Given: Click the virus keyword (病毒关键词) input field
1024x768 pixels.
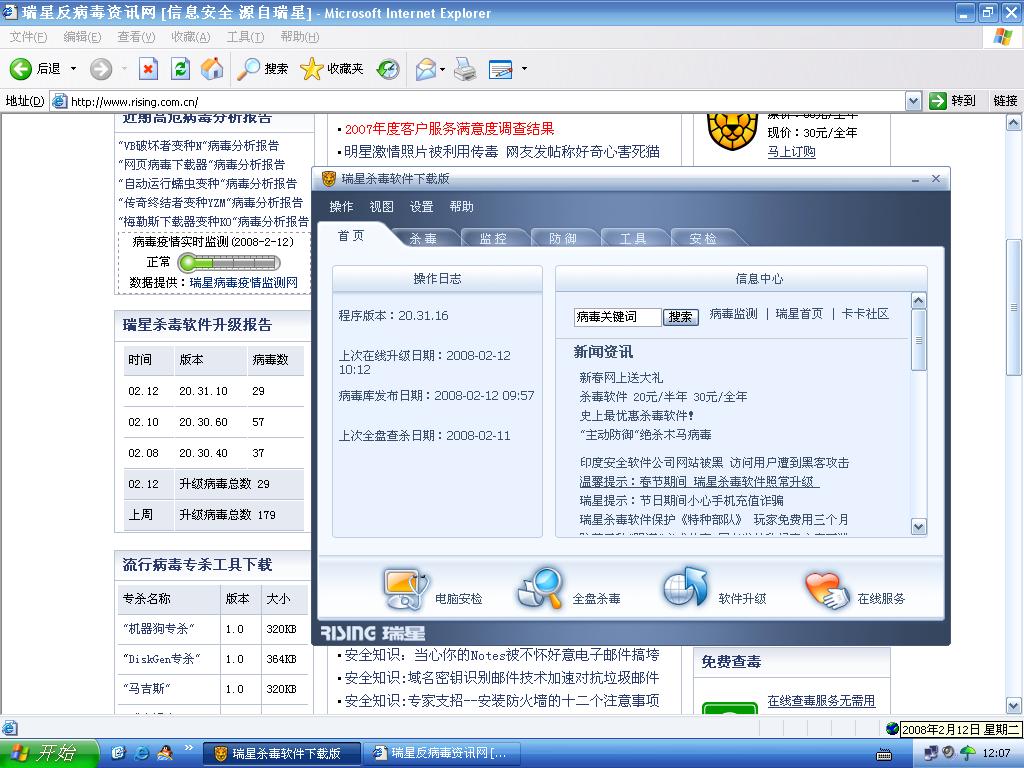Looking at the screenshot, I should tap(617, 317).
